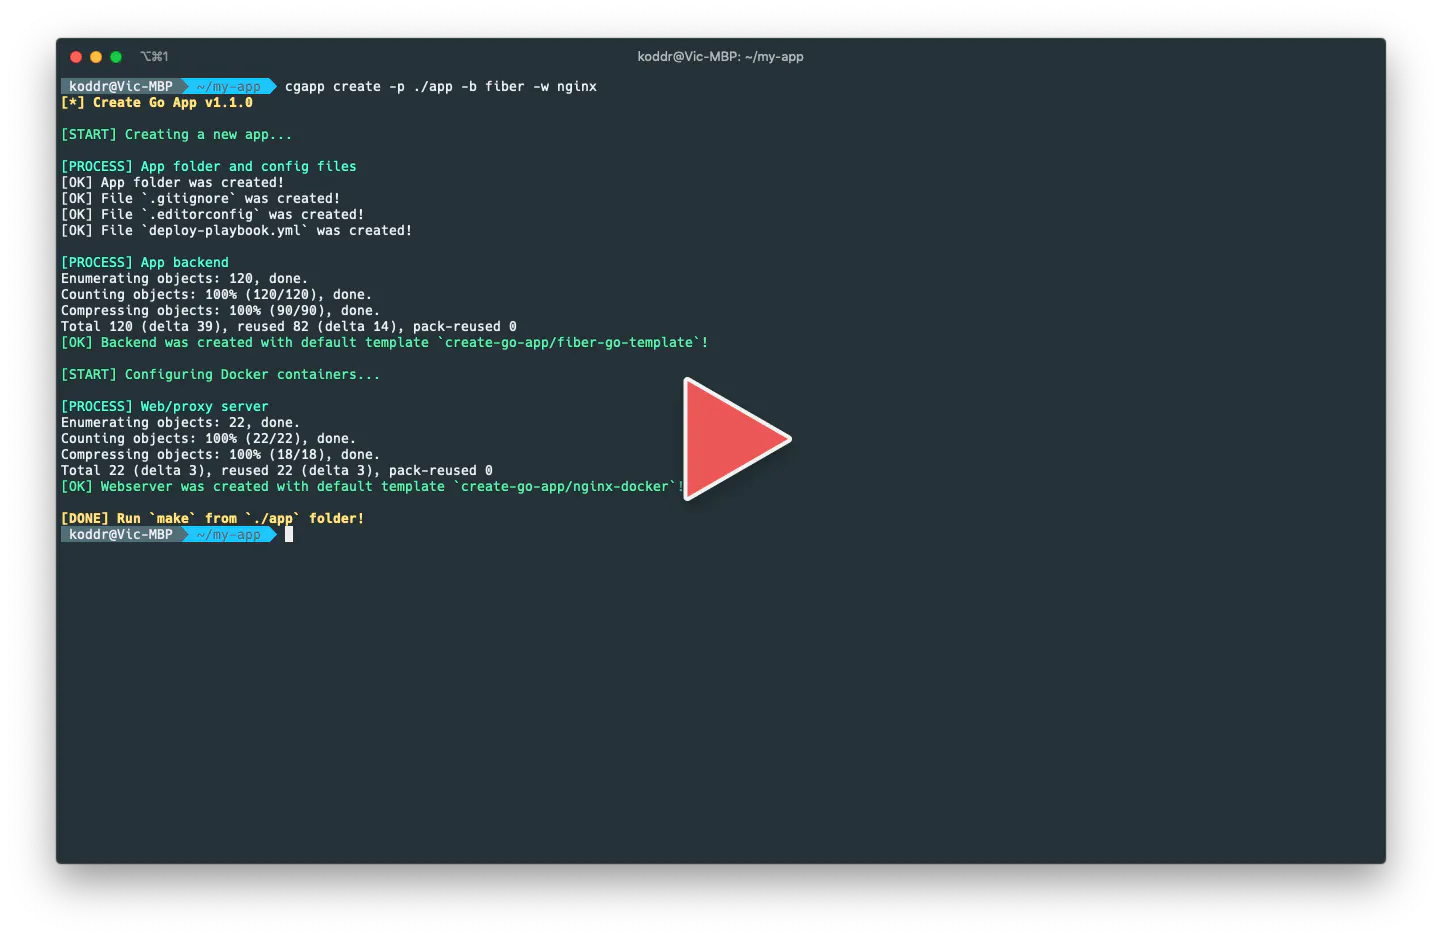
Task: Minimize terminal using yellow window button
Action: [x=96, y=57]
